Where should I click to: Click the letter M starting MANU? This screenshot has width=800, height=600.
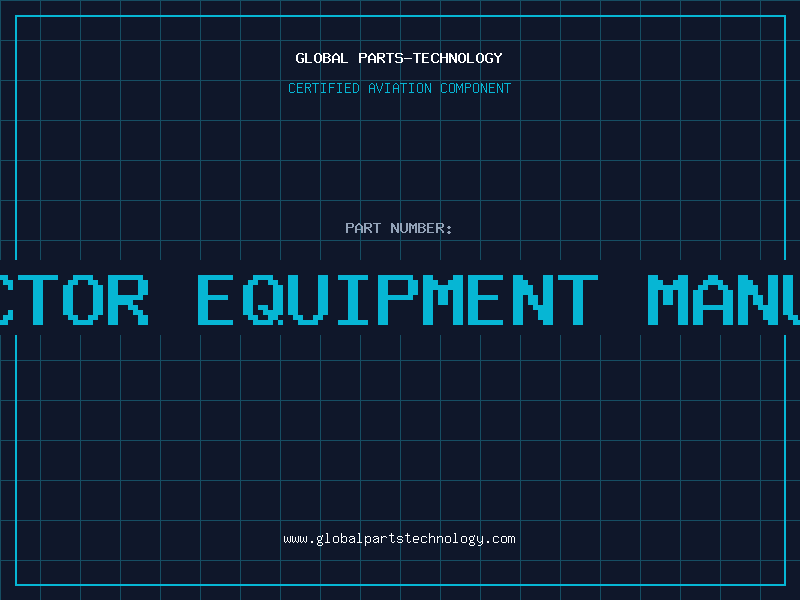click(x=667, y=300)
